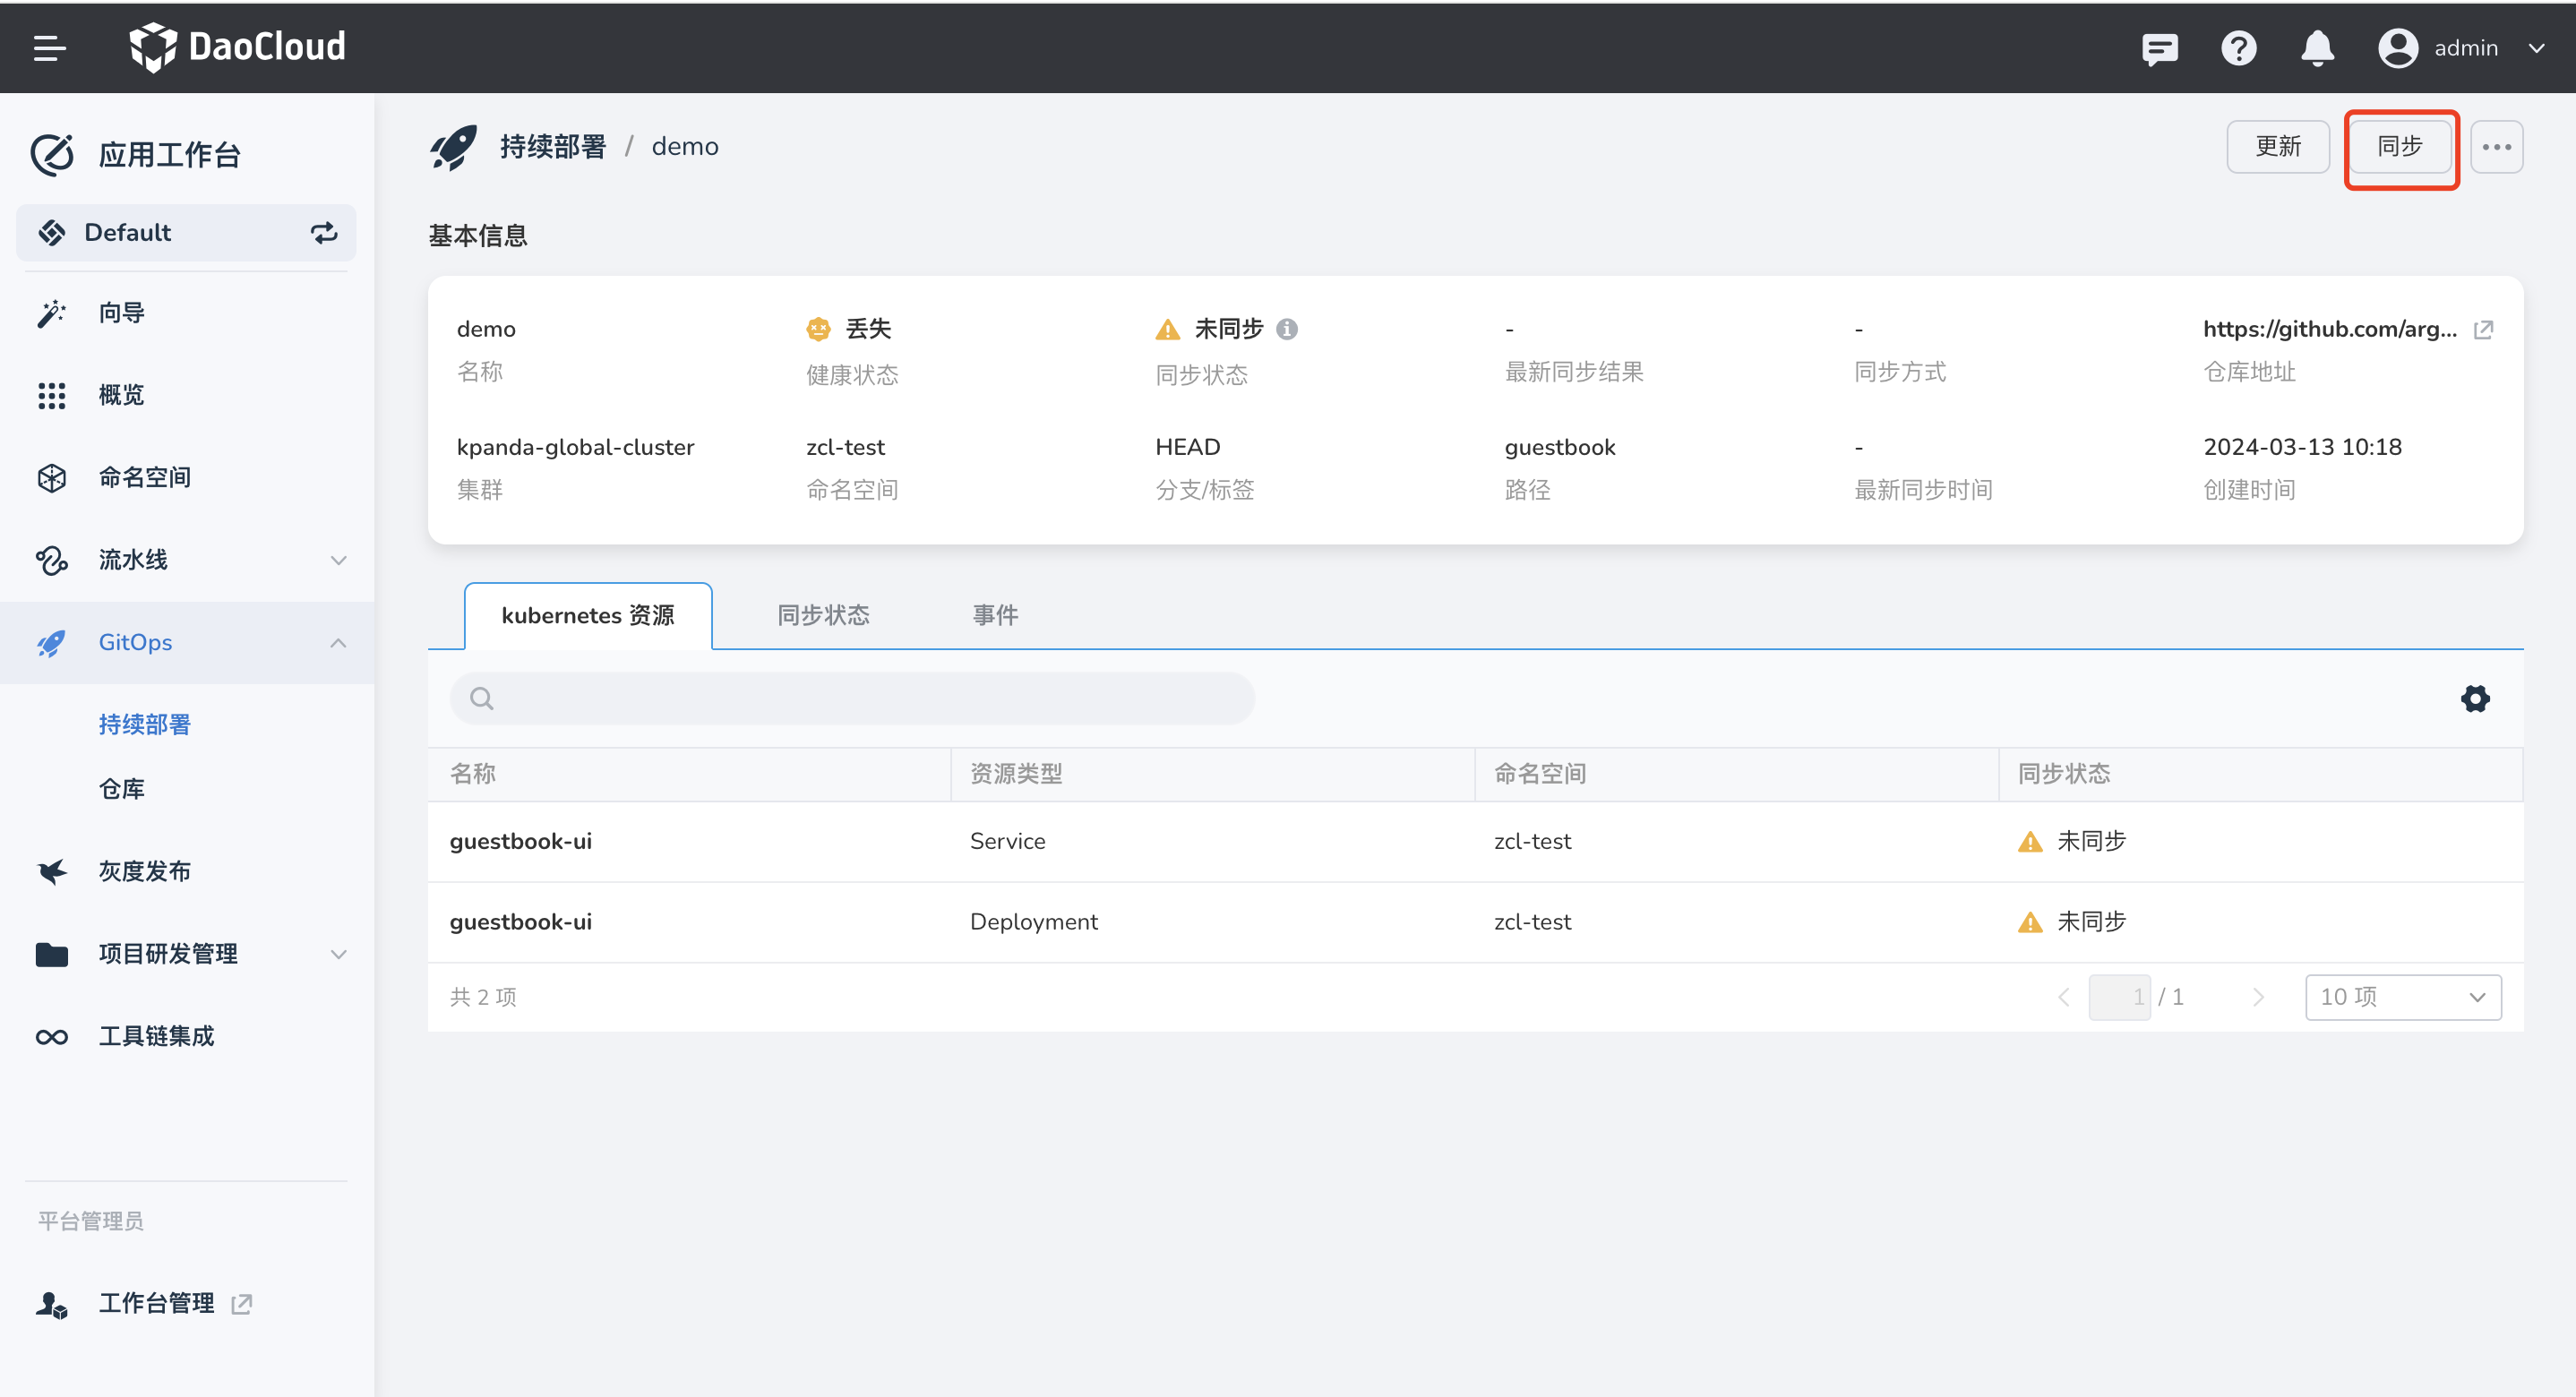Switch workspace using Default swap icon
The image size is (2576, 1397).
(x=323, y=233)
